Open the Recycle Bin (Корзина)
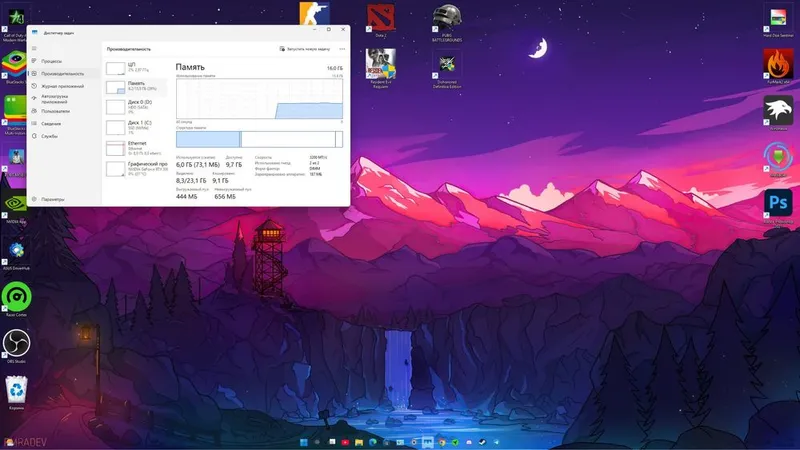Image resolution: width=800 pixels, height=450 pixels. (16, 392)
